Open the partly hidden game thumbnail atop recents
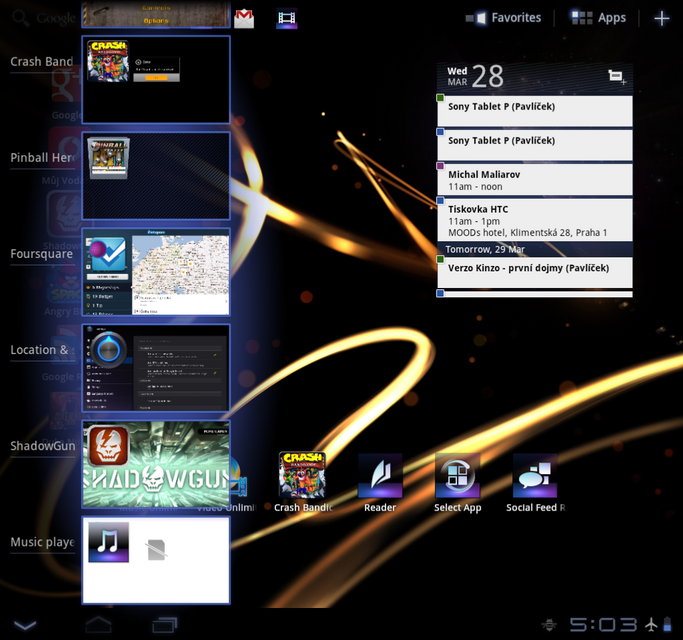 coord(156,14)
